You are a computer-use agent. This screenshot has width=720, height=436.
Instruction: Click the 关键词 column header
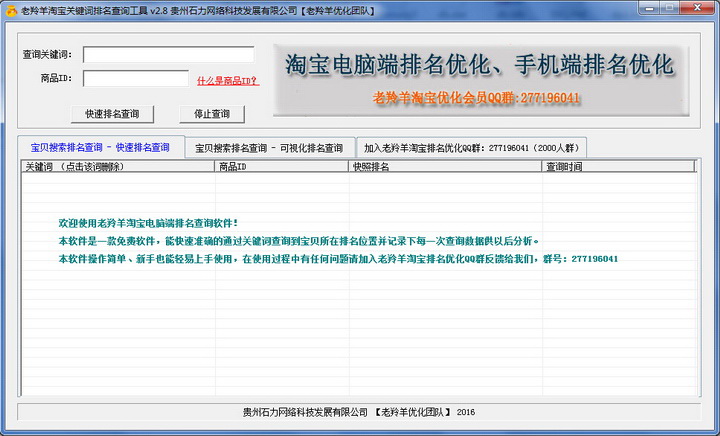click(x=118, y=167)
